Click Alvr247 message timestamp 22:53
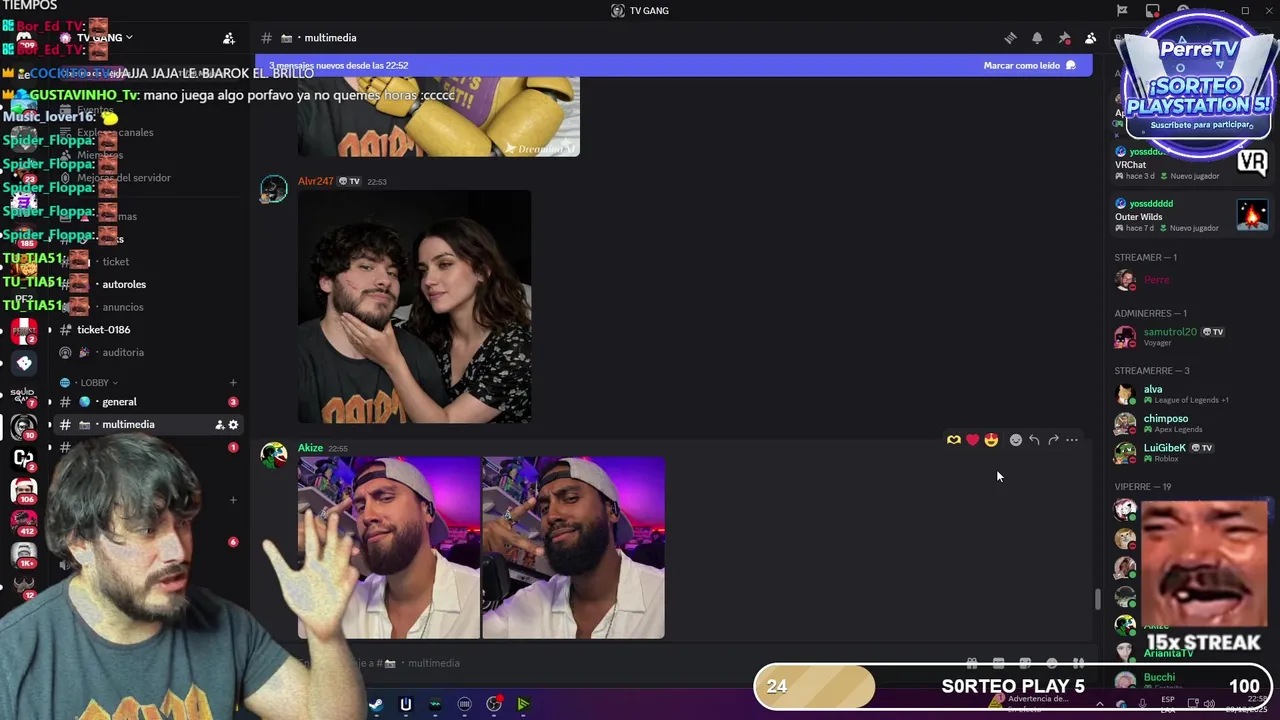This screenshot has height=720, width=1280. tap(376, 182)
